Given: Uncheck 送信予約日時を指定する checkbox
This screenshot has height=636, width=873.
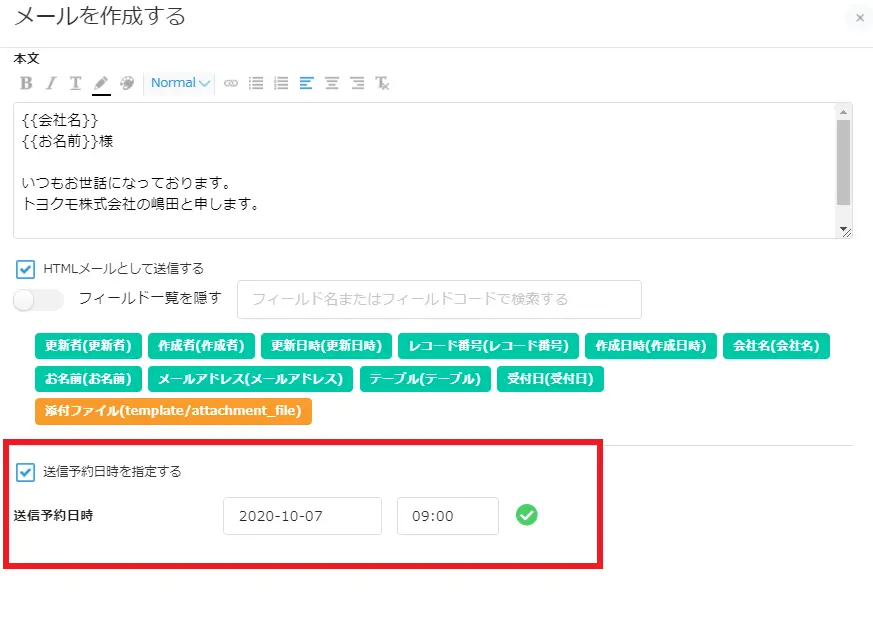Looking at the screenshot, I should pyautogui.click(x=25, y=472).
